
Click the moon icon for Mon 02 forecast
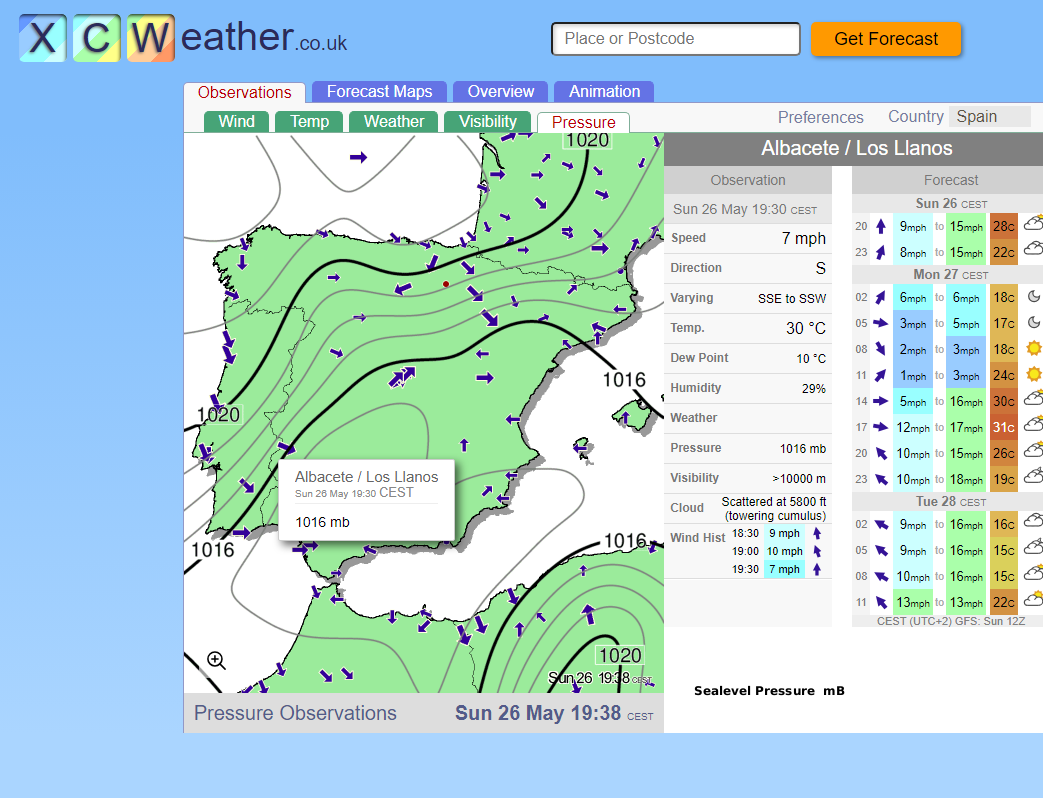coord(1033,297)
